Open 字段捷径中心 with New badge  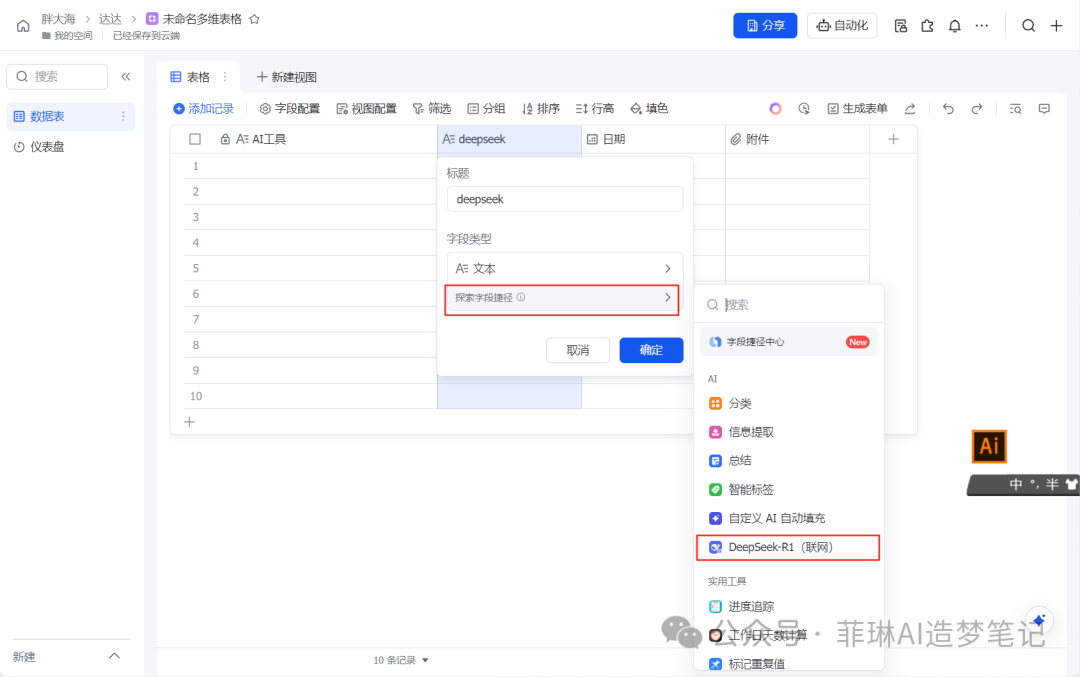click(789, 342)
